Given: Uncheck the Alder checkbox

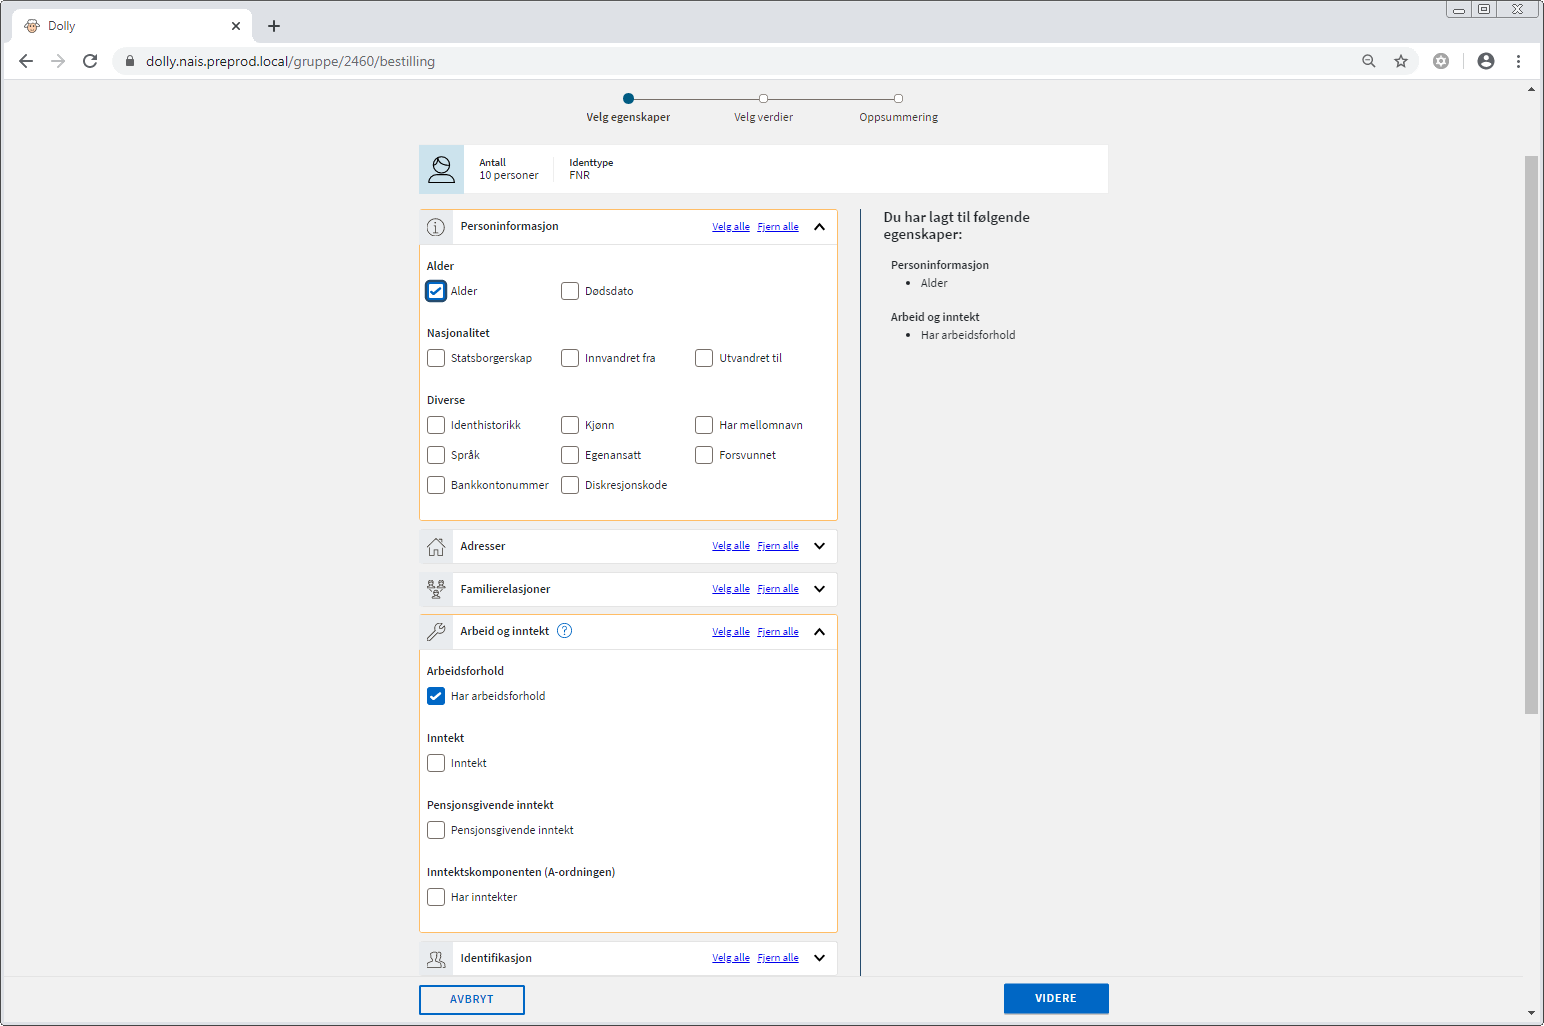Looking at the screenshot, I should pyautogui.click(x=436, y=291).
